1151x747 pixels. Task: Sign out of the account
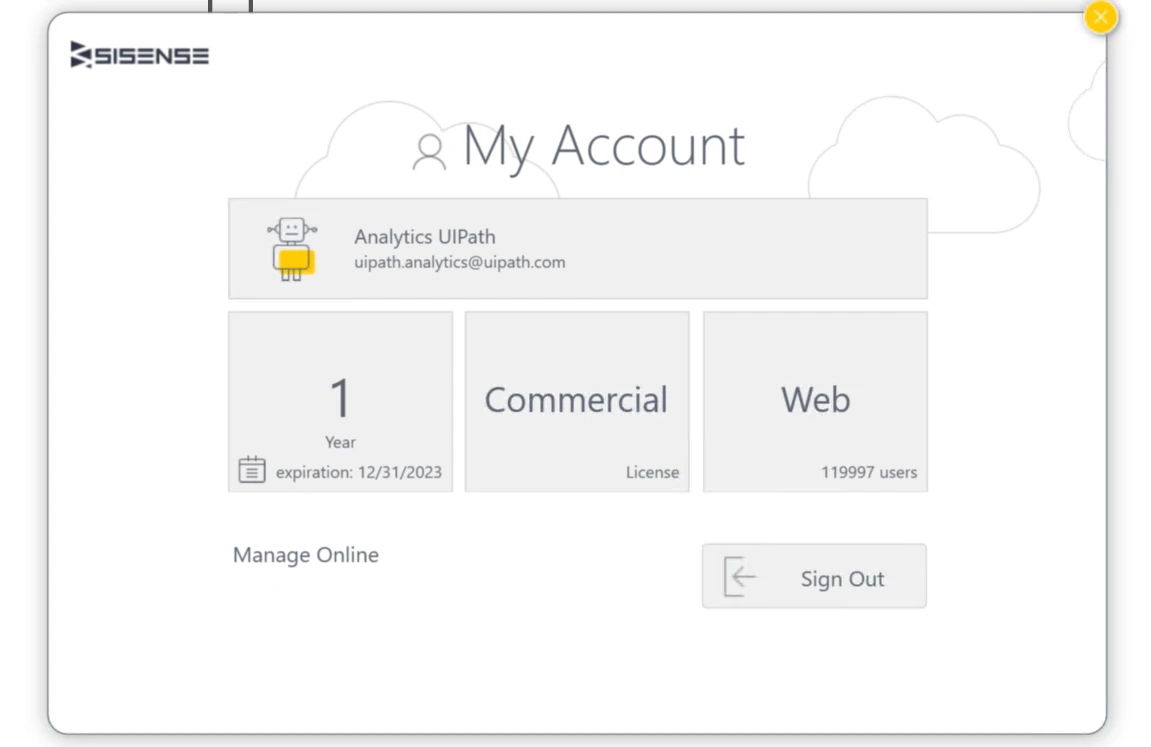point(814,576)
